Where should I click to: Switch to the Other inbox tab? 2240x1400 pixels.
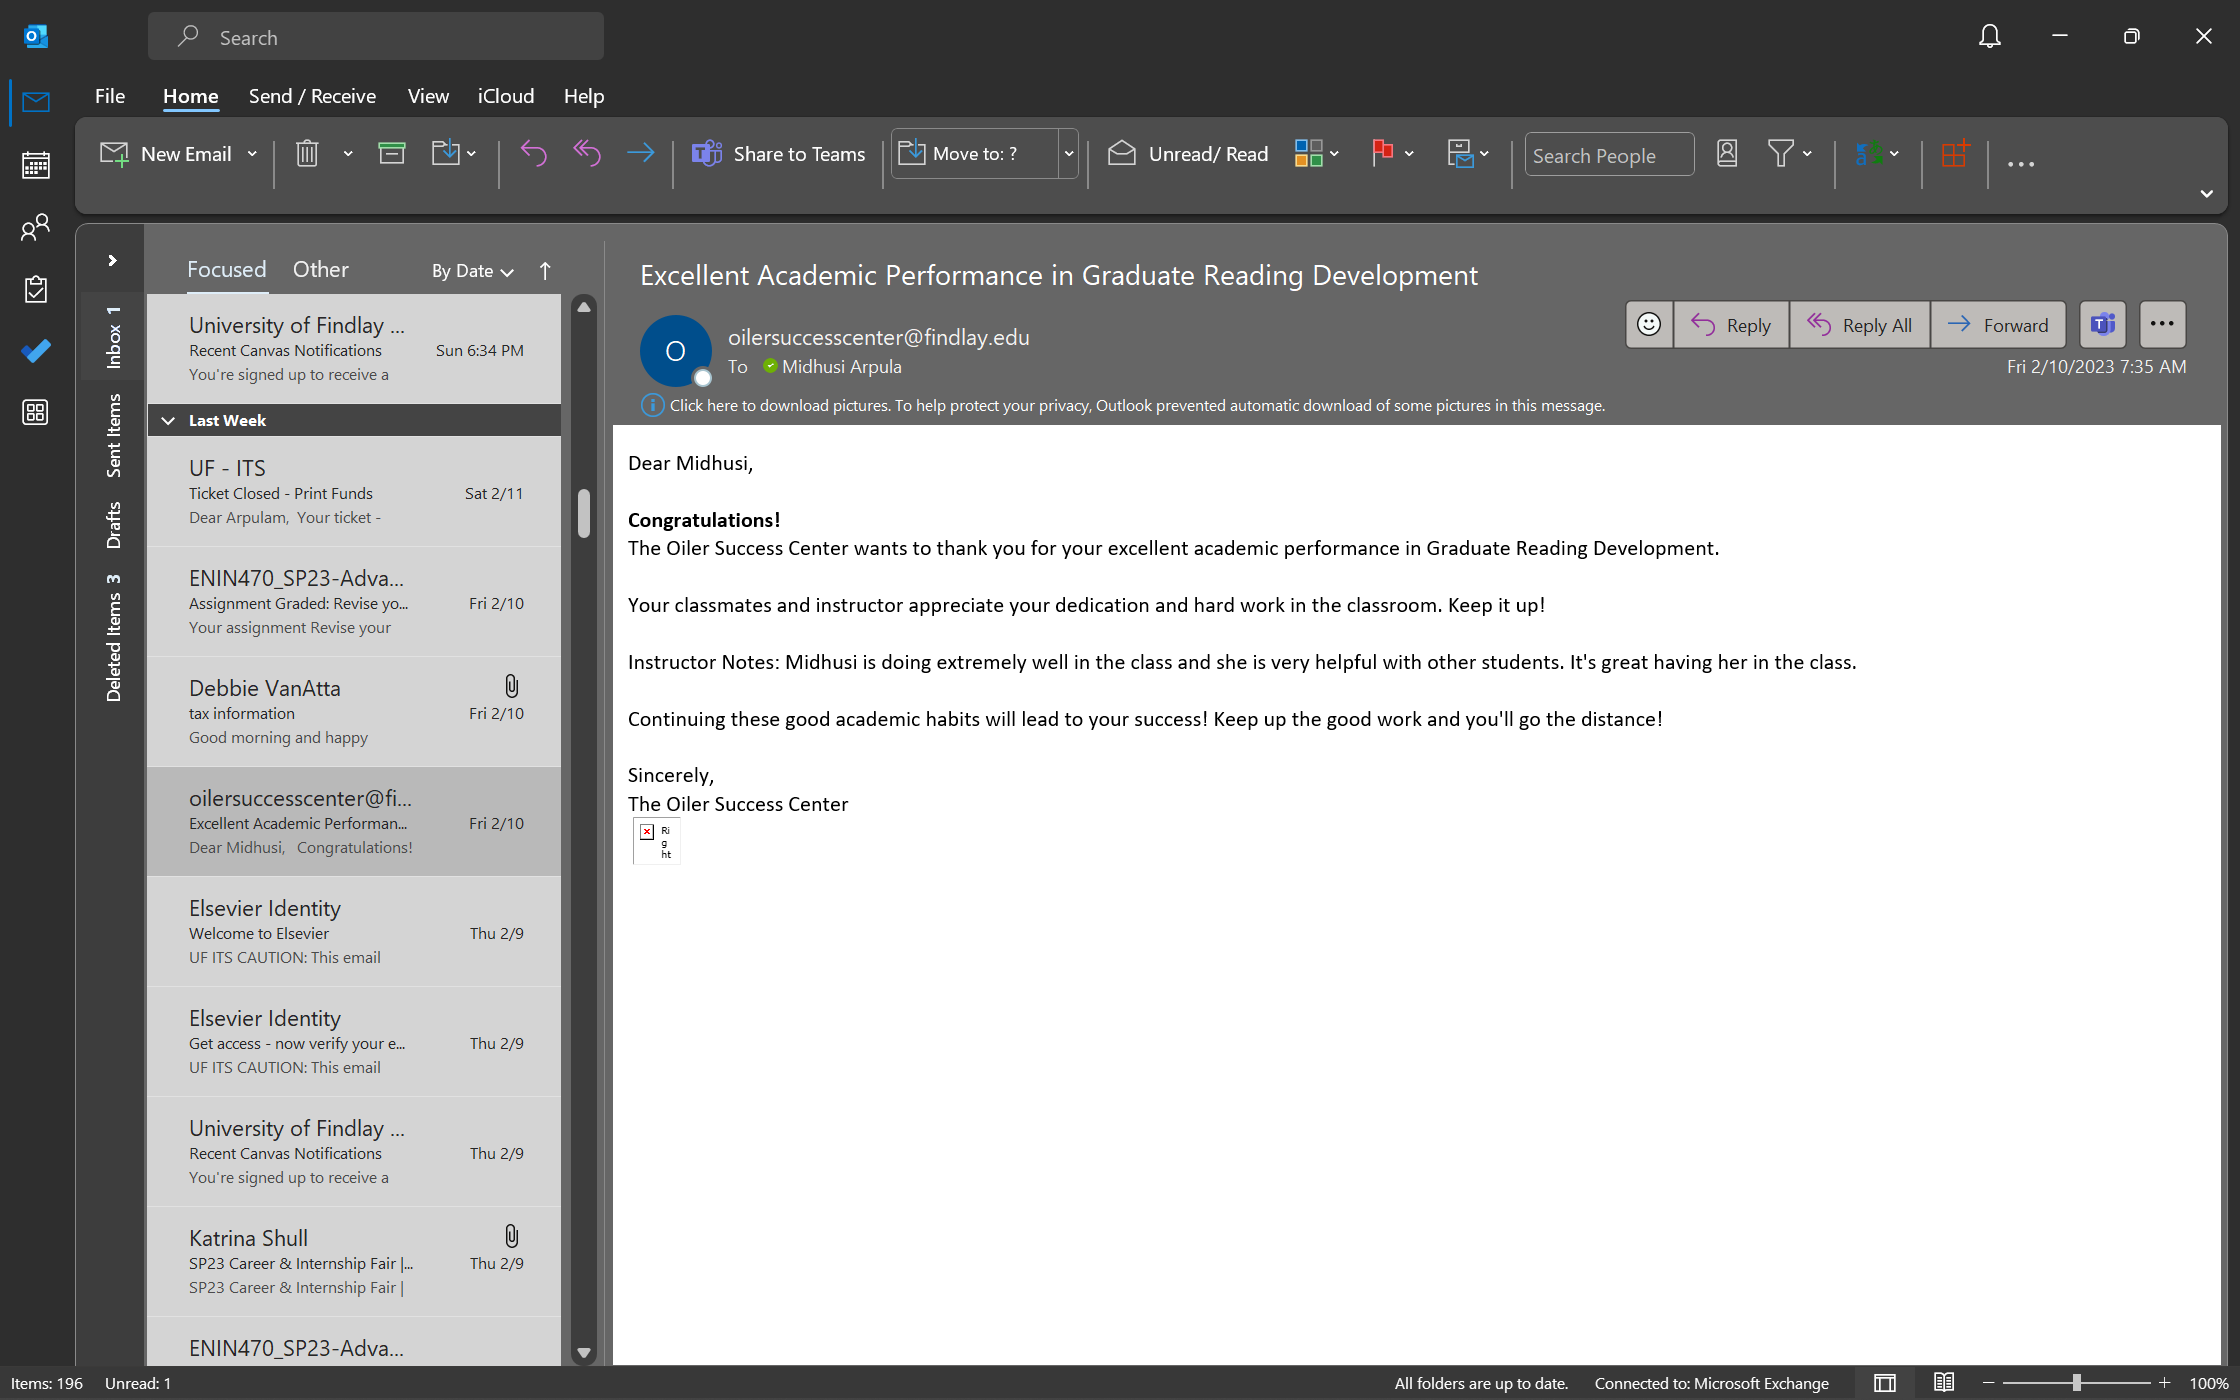click(320, 270)
